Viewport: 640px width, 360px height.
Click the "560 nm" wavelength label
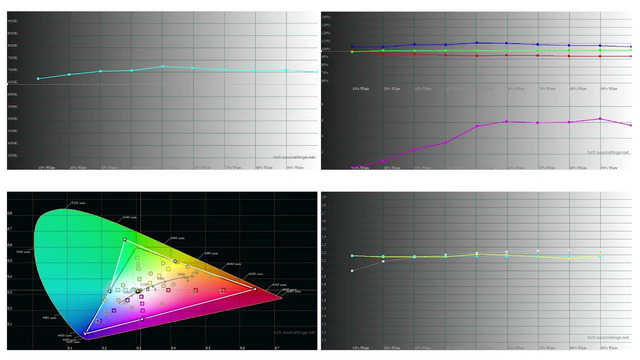(178, 238)
